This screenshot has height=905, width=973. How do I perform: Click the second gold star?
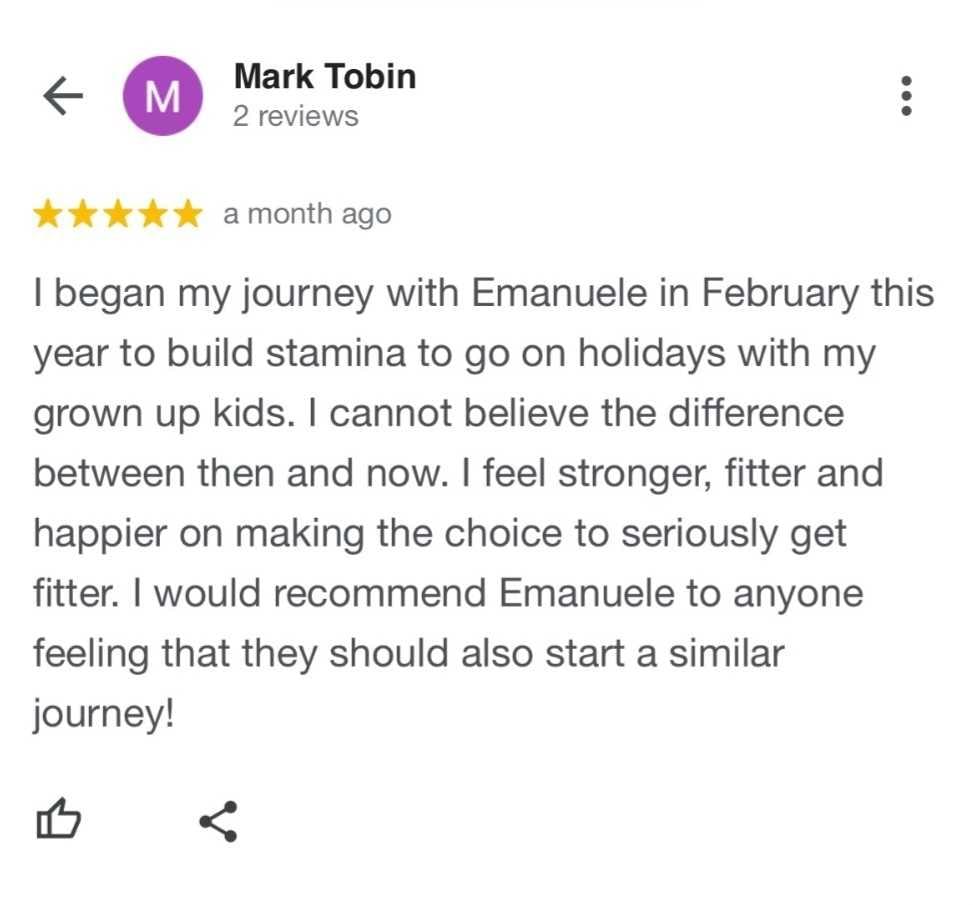[83, 215]
